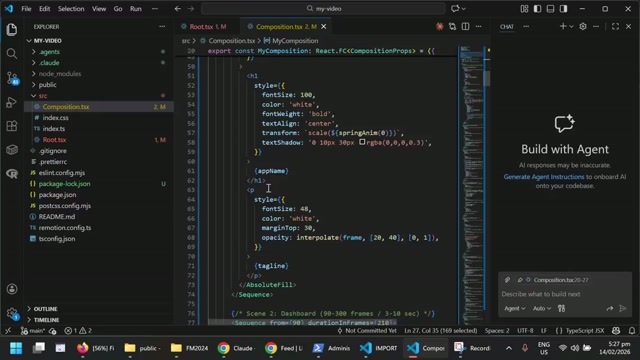
Task: Toggle the secondary side bar
Action: [x=564, y=9]
